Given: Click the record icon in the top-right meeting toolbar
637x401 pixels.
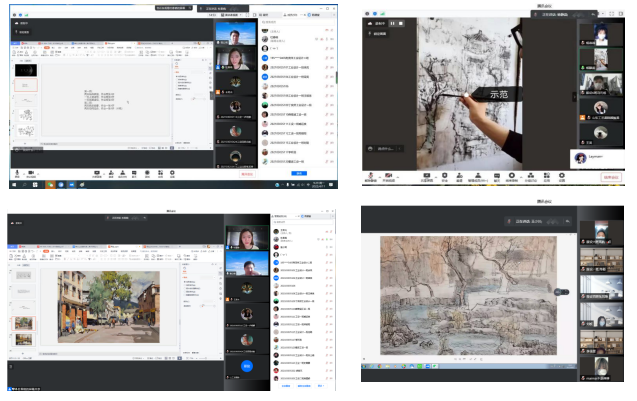Looking at the screenshot, I should pos(512,177).
